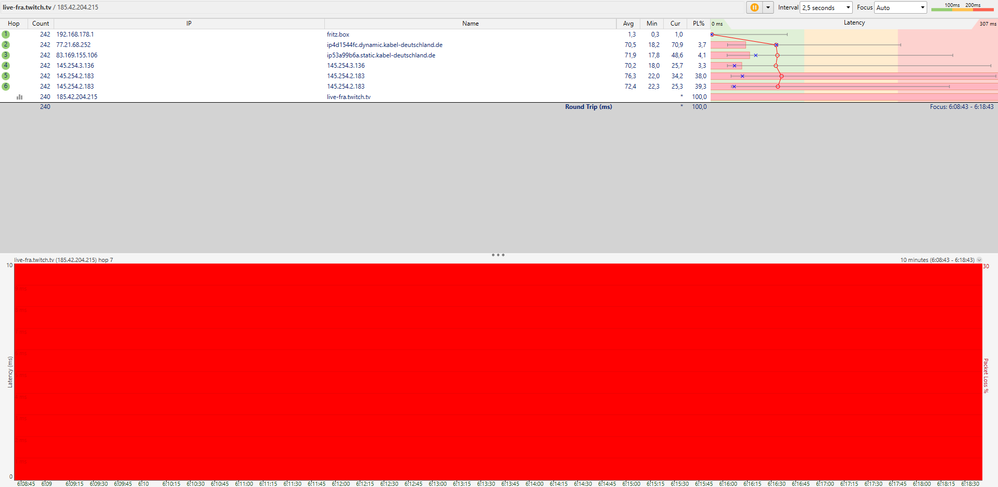Image resolution: width=998 pixels, height=487 pixels.
Task: Select IP 83.169.155.106
Action: coord(77,55)
